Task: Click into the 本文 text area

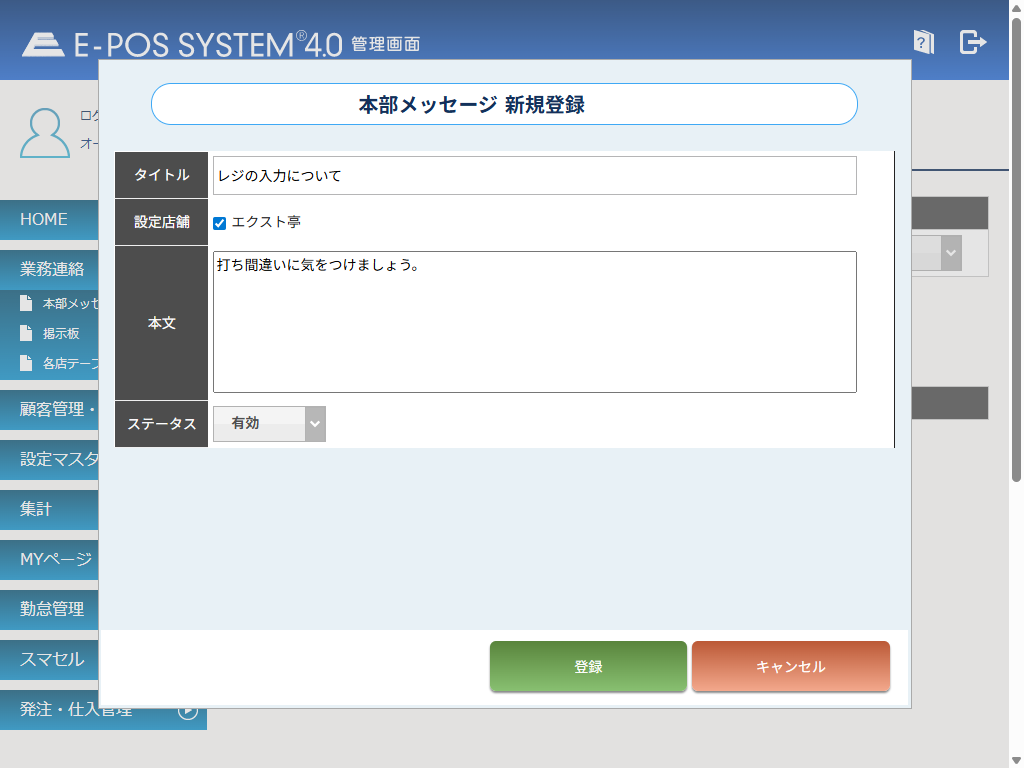Action: click(x=534, y=322)
